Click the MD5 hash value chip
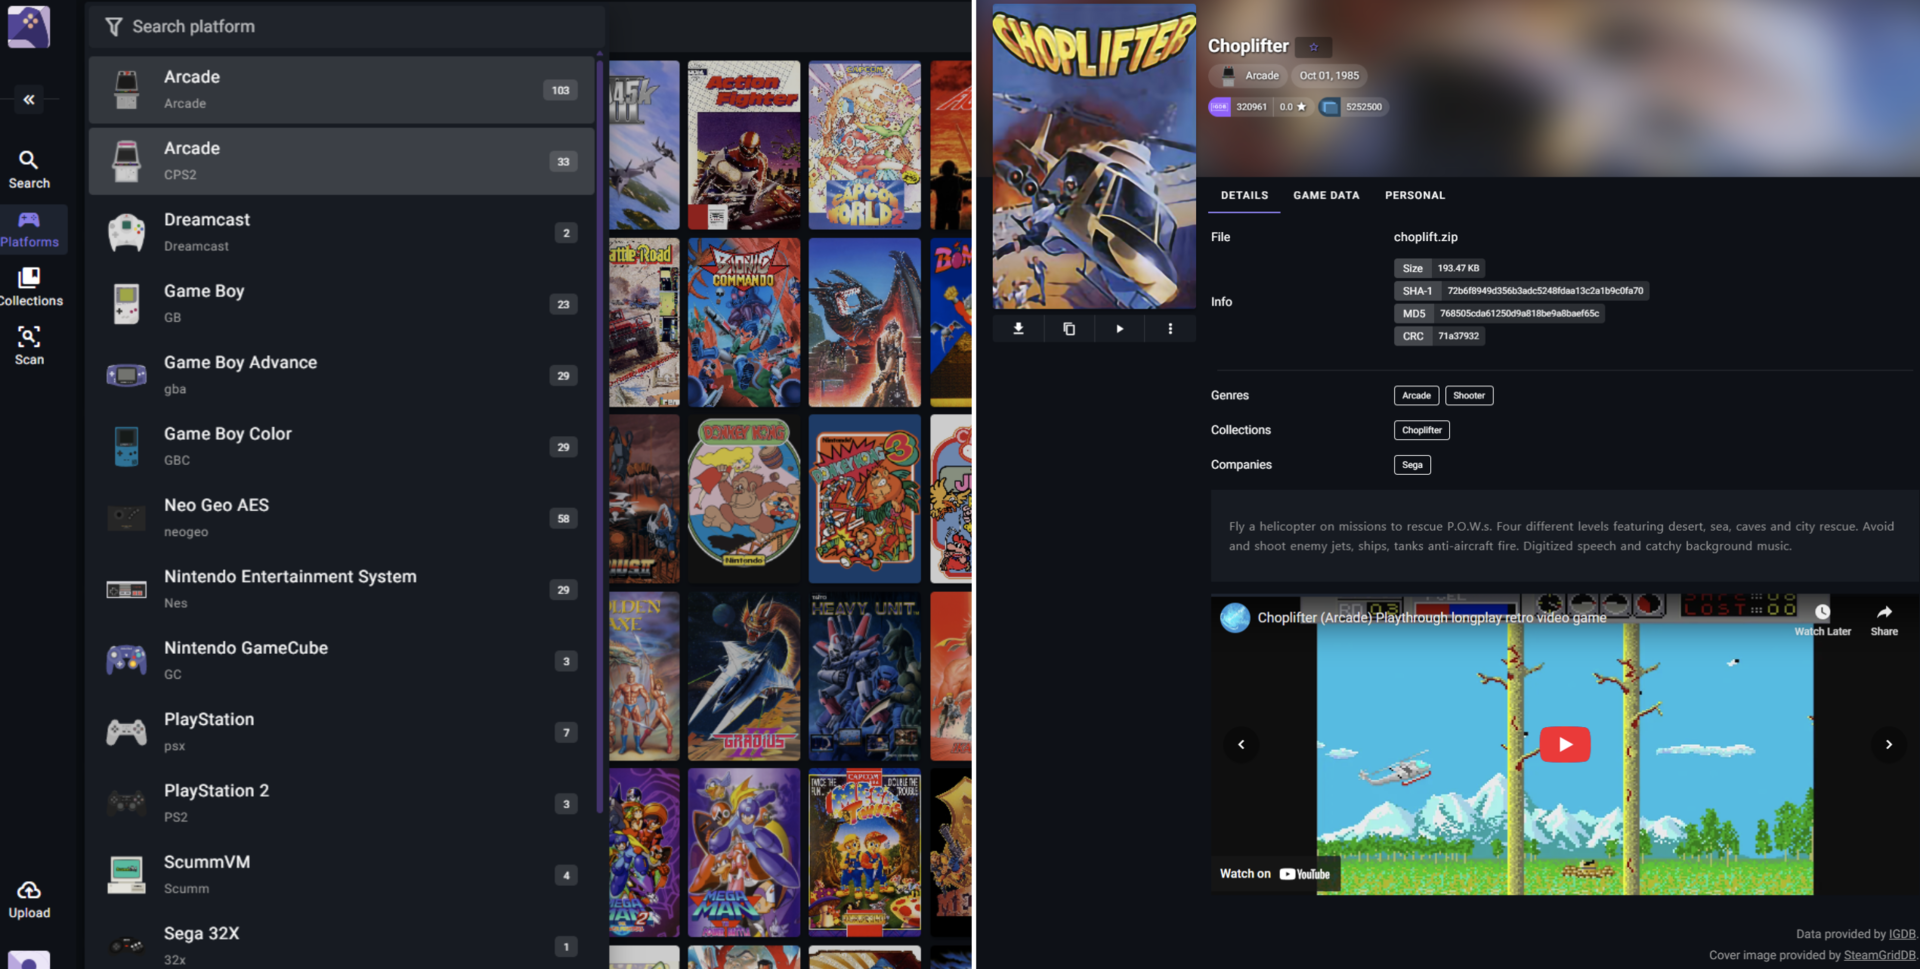The height and width of the screenshot is (969, 1920). coord(1500,313)
